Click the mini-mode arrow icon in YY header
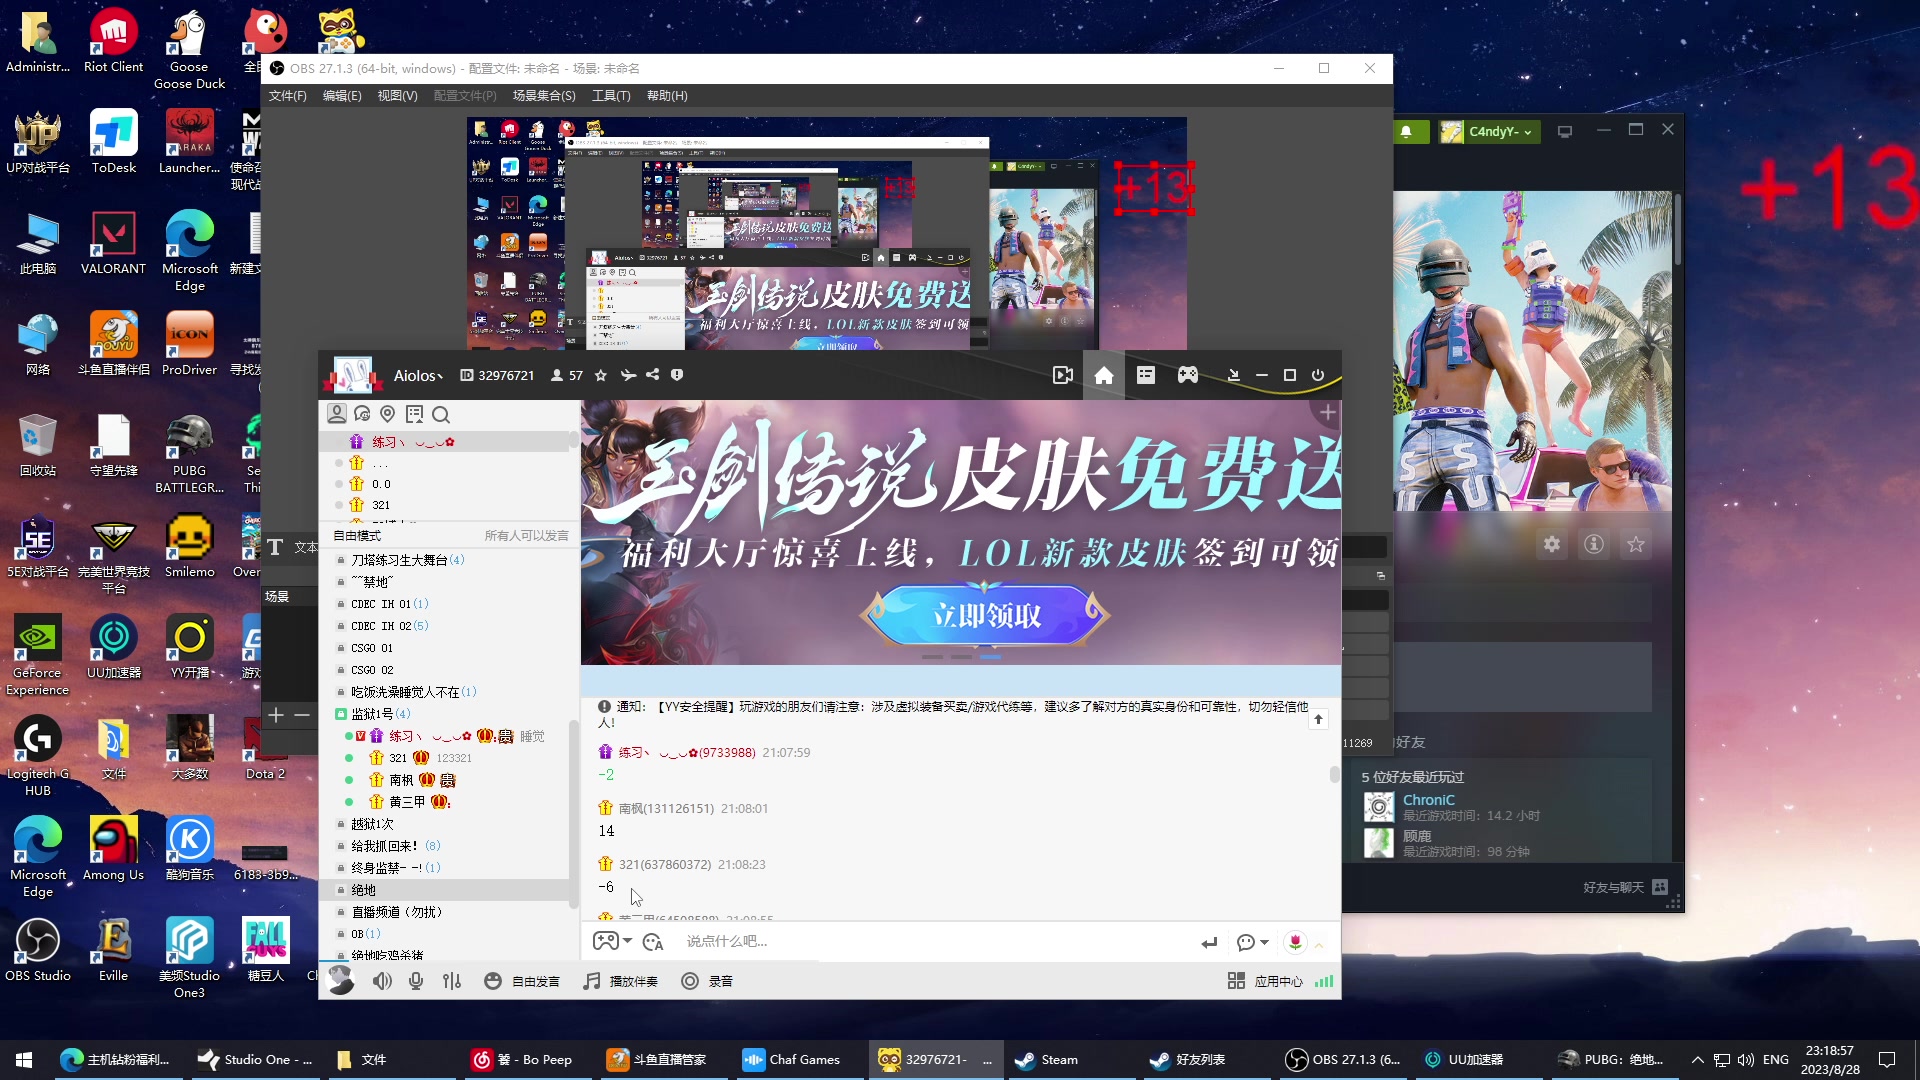Screen dimensions: 1920x1080 pos(1233,375)
